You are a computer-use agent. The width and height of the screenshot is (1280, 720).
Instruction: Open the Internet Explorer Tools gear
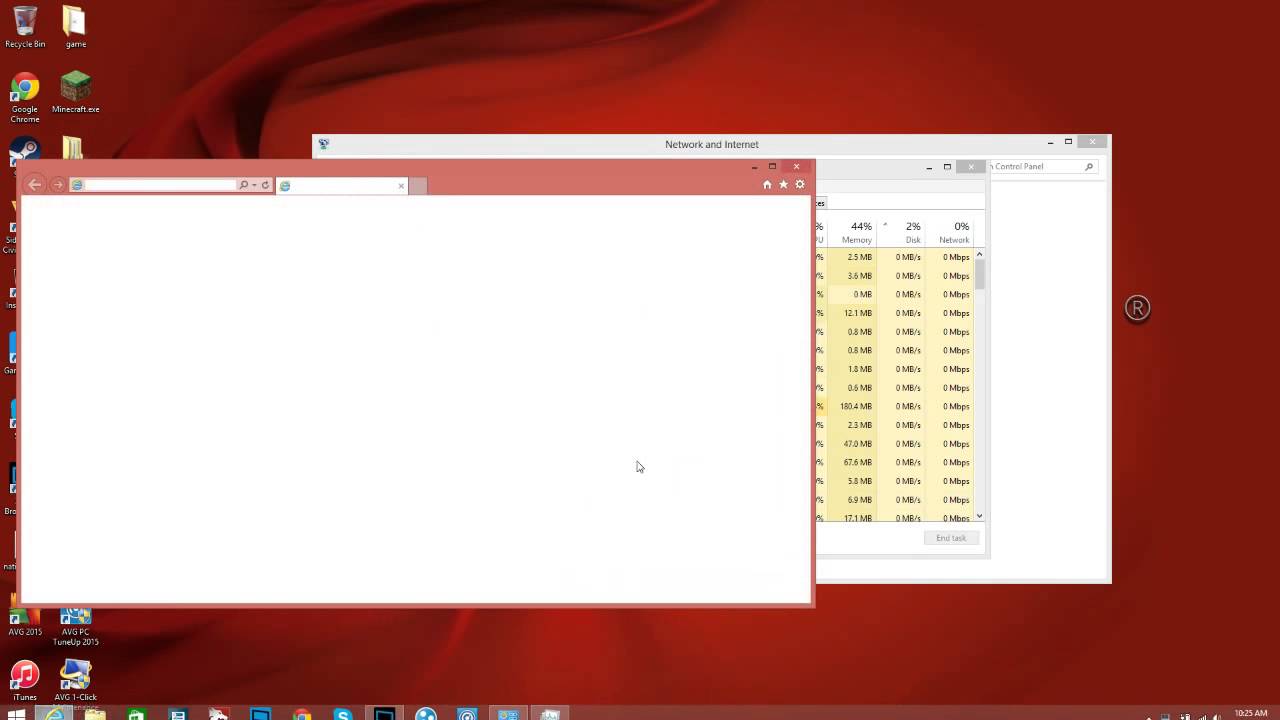pos(799,184)
